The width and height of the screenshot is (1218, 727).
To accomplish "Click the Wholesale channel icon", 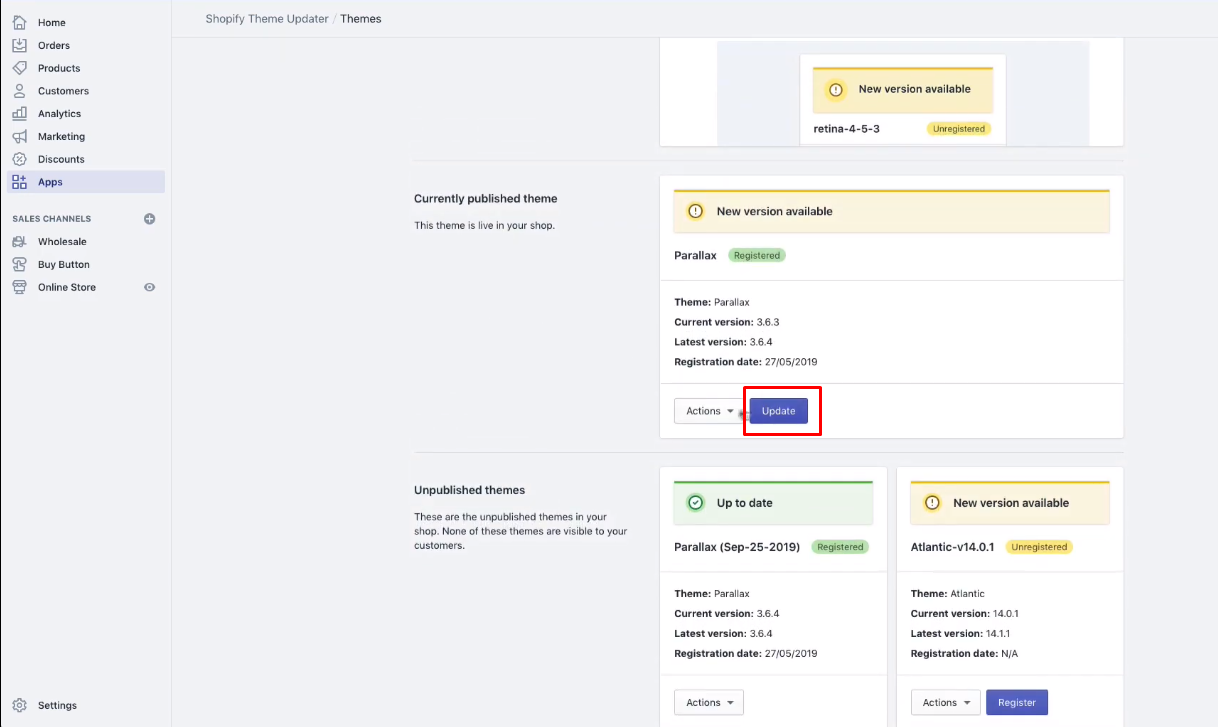I will click(x=20, y=242).
